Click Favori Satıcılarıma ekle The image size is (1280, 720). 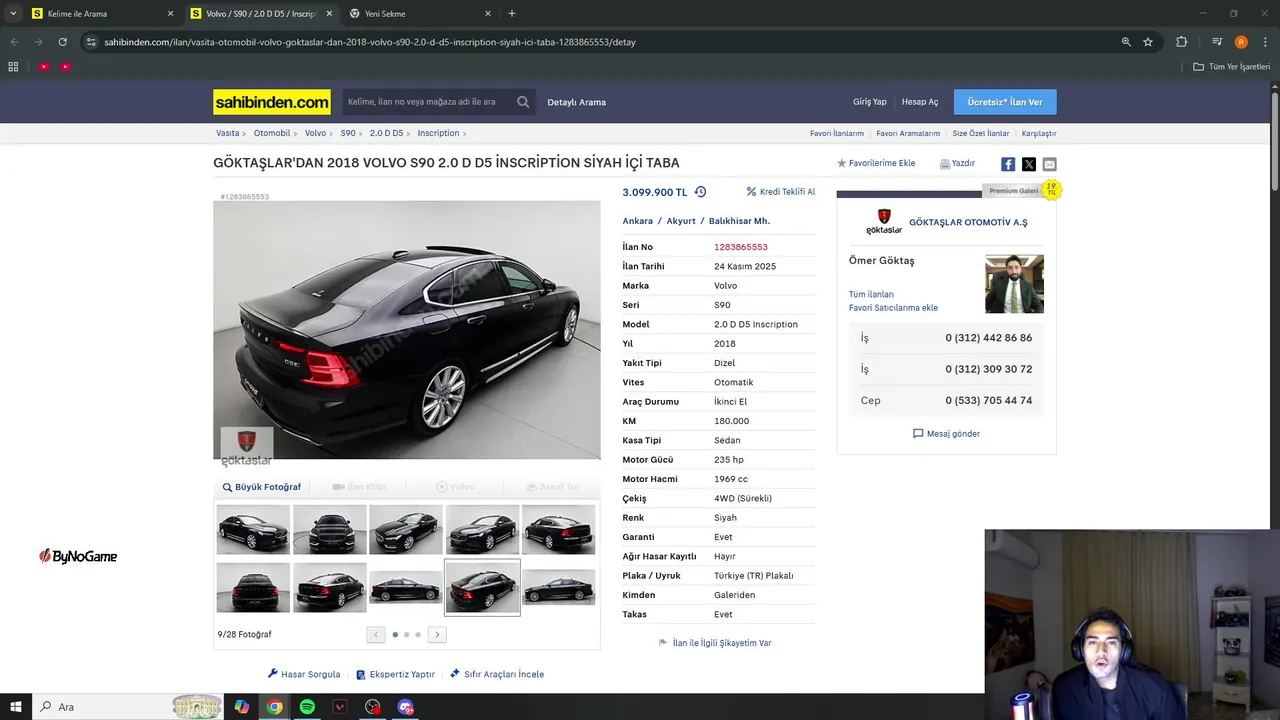click(x=893, y=308)
